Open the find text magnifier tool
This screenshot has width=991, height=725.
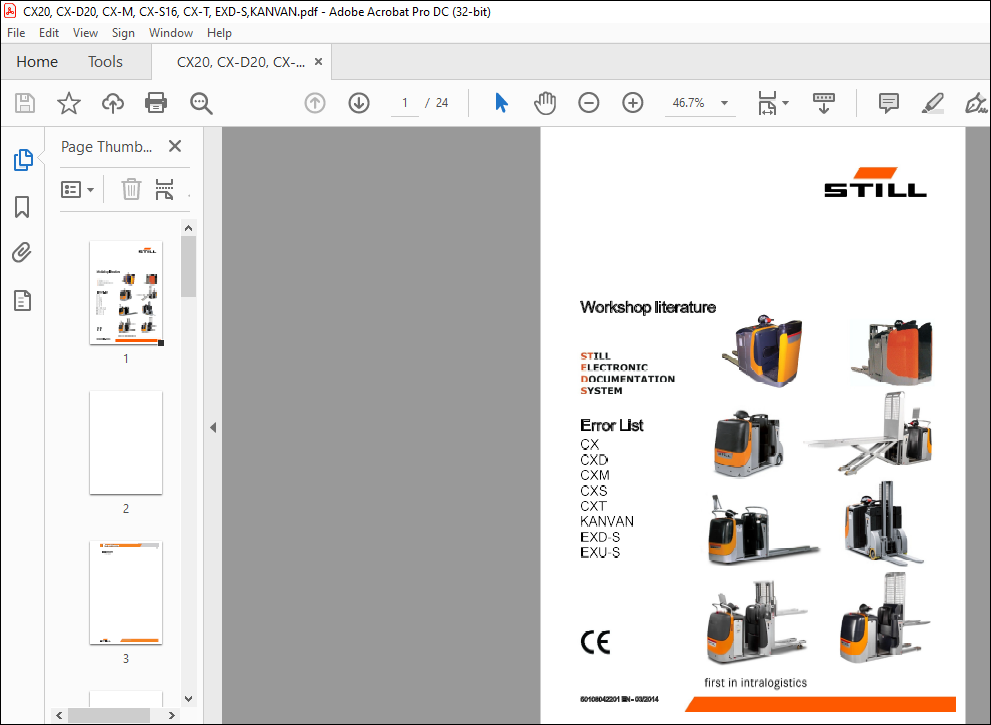point(201,103)
